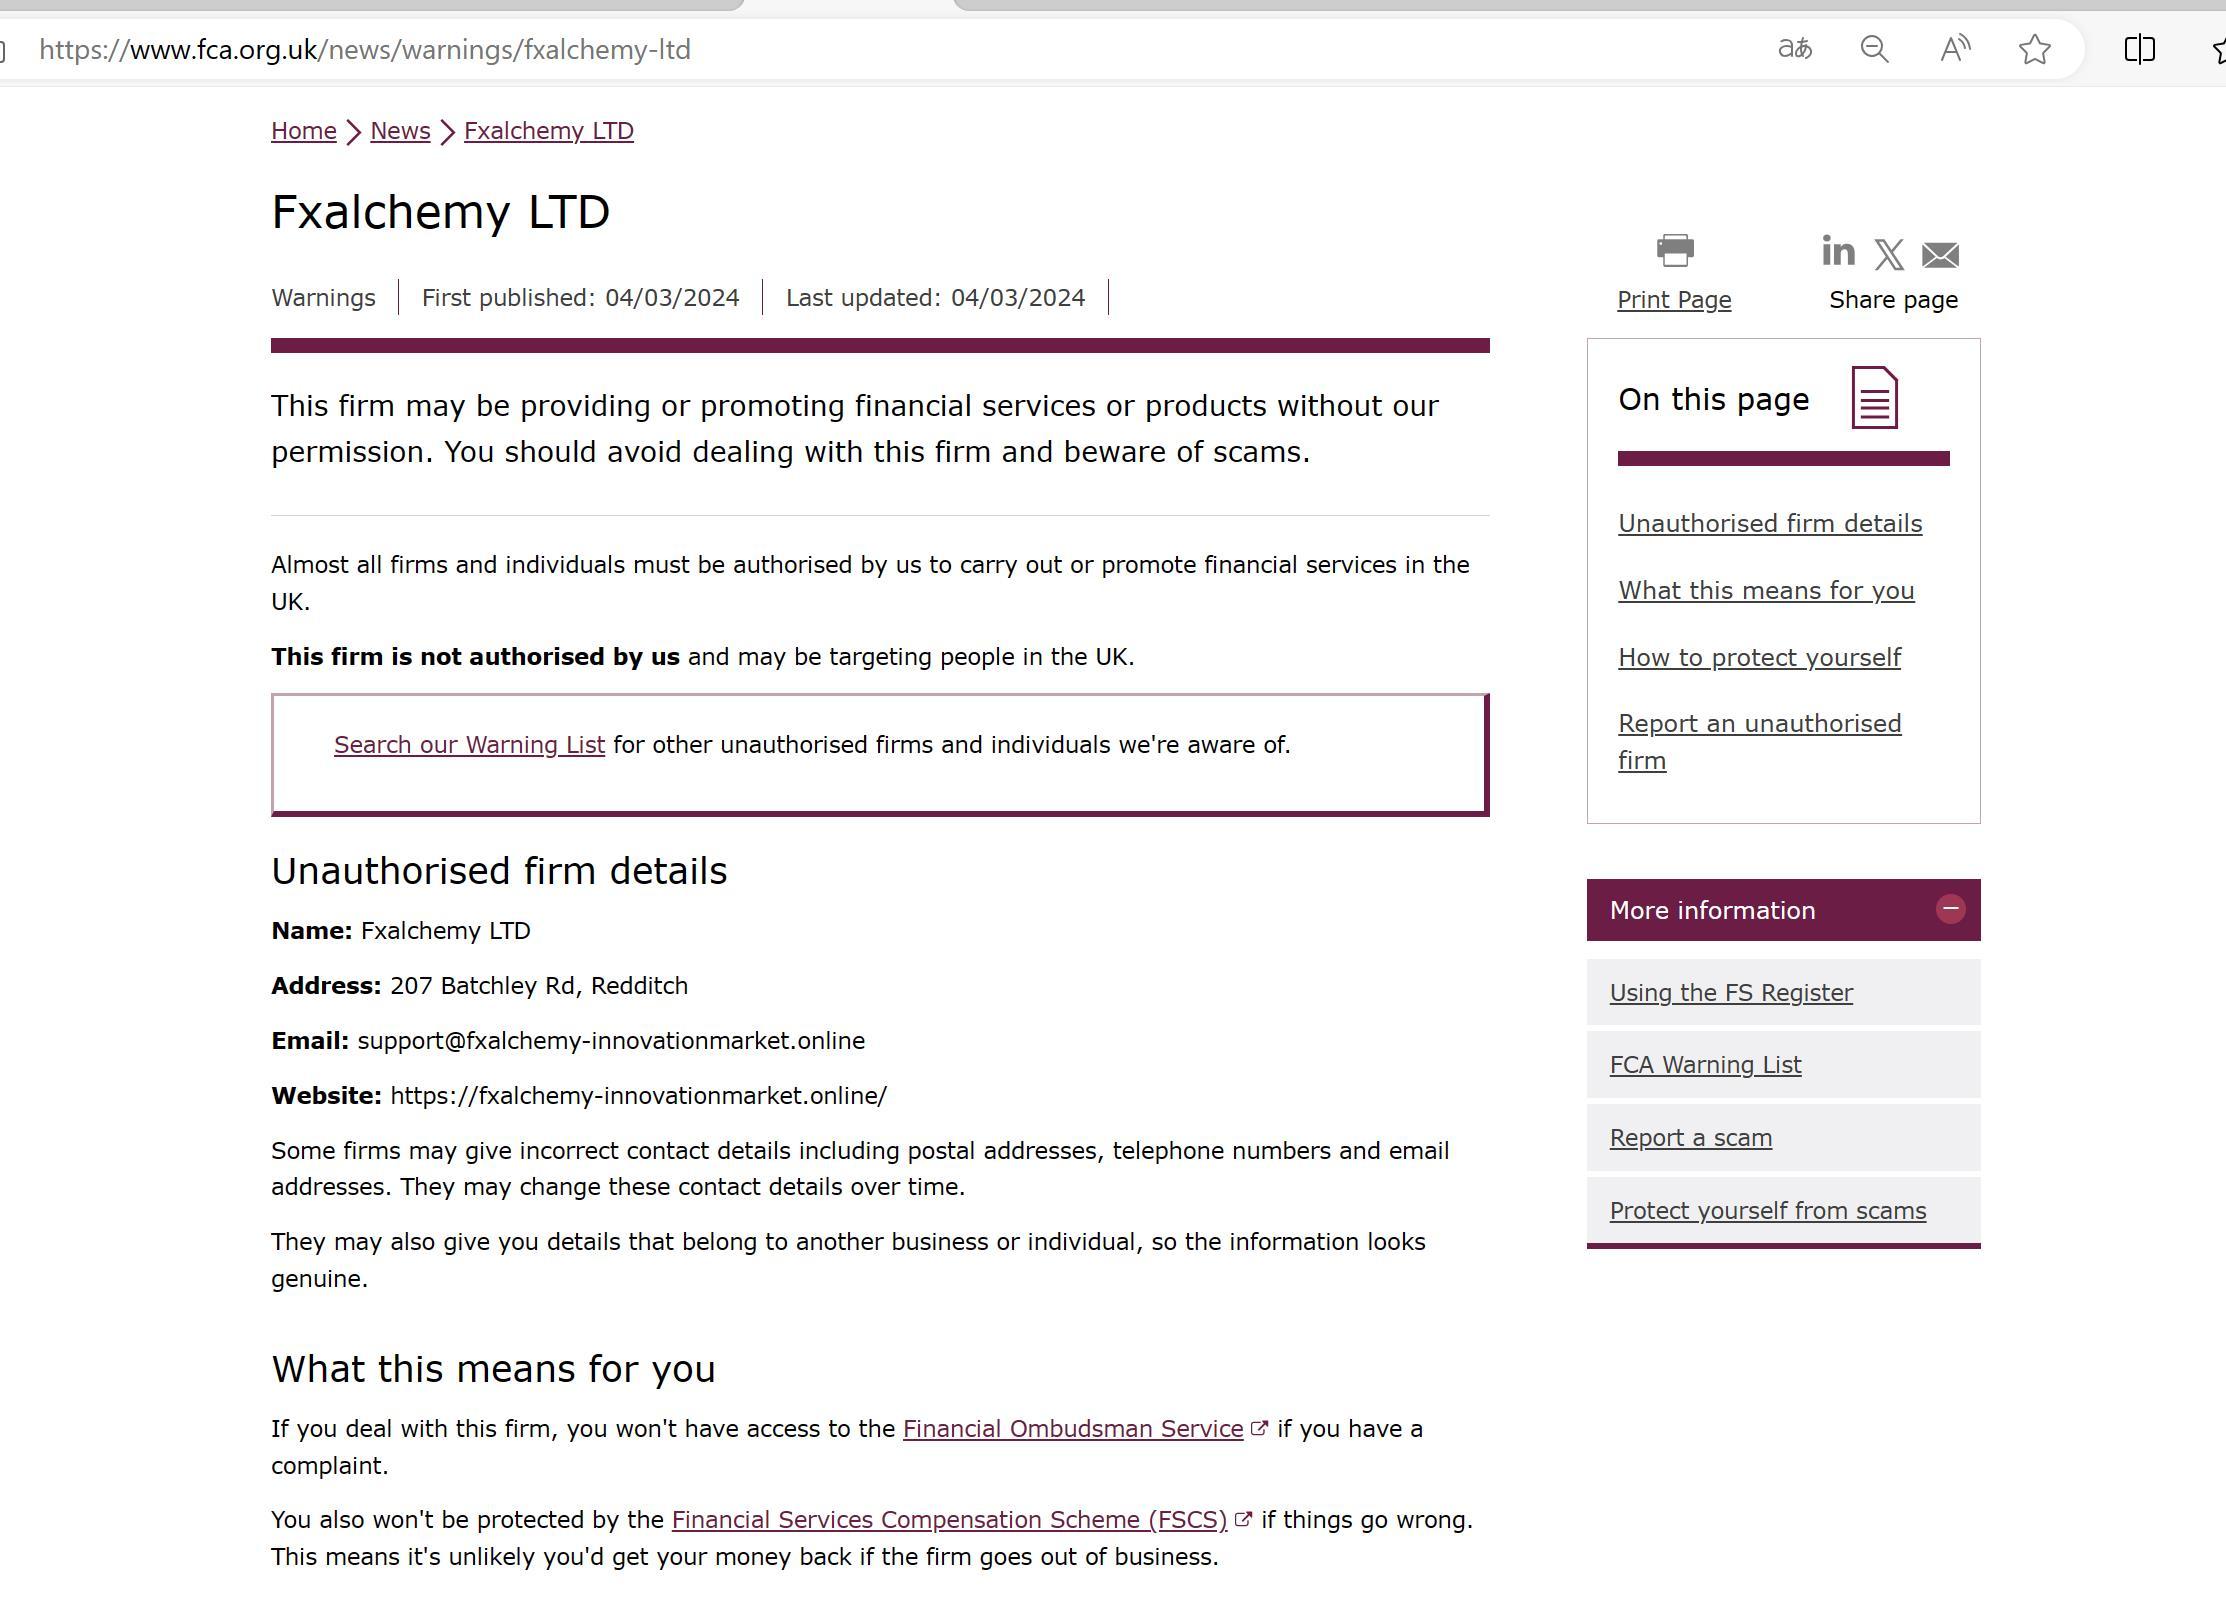Share page via LinkedIn icon
2226x1611 pixels.
click(1837, 251)
